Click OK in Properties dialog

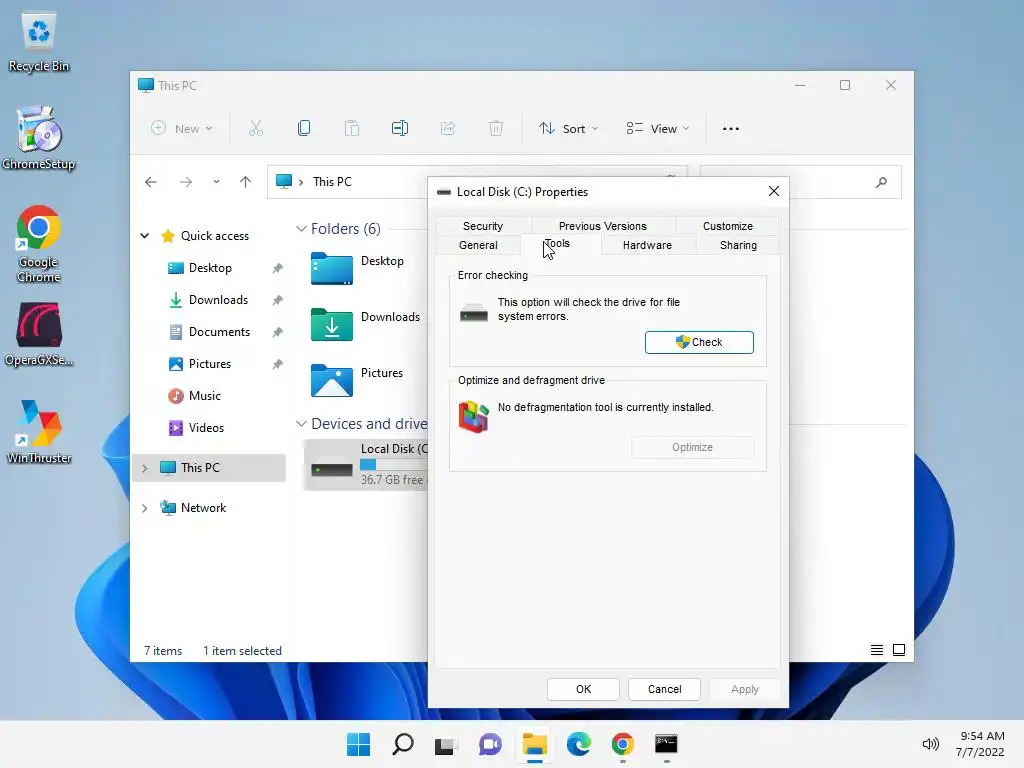pos(583,689)
